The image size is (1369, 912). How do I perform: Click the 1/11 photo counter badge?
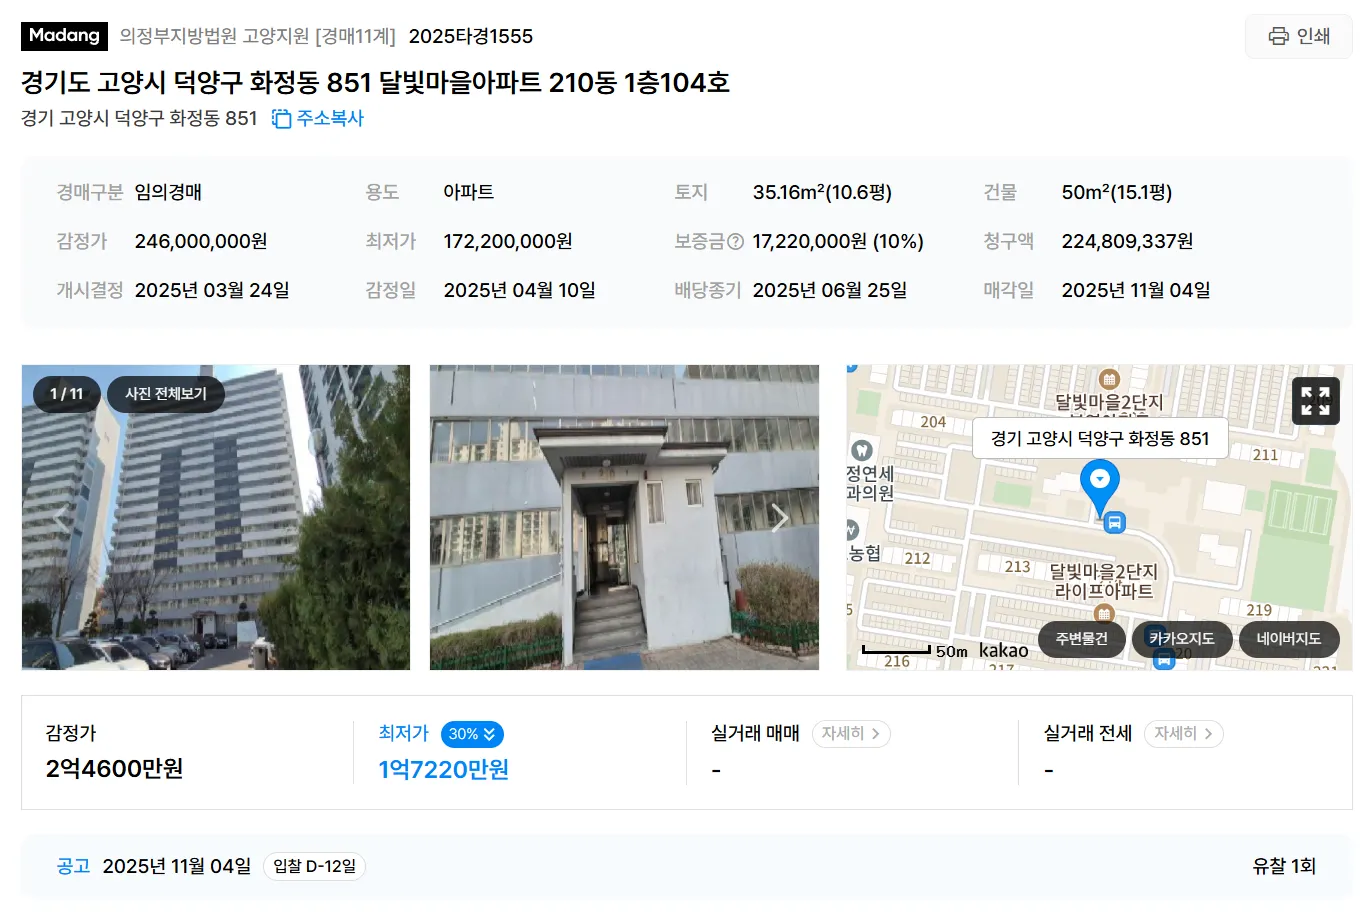pyautogui.click(x=66, y=394)
